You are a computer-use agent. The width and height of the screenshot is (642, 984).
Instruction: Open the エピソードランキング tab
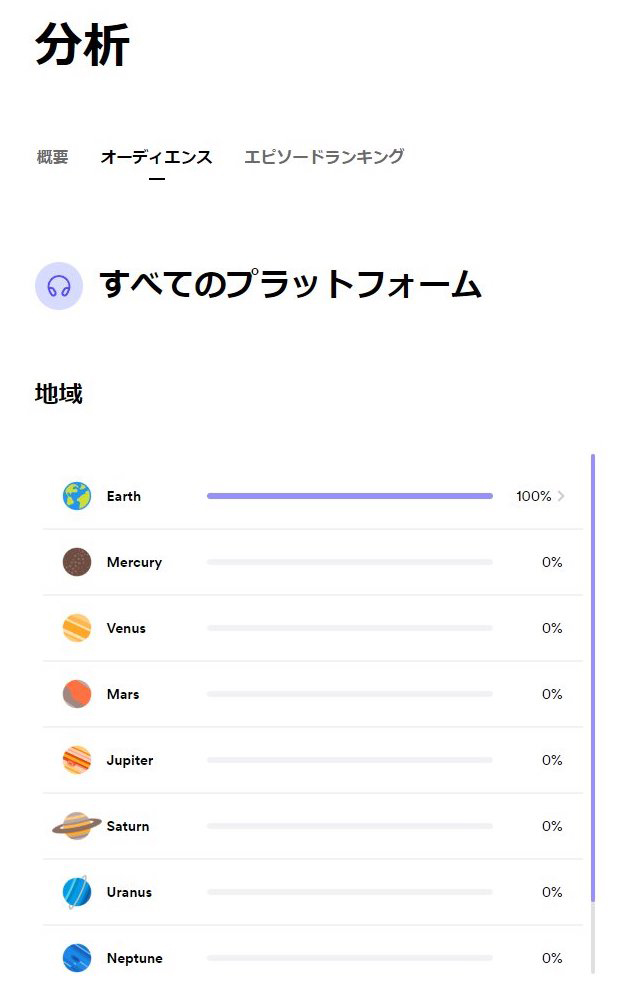tap(324, 157)
